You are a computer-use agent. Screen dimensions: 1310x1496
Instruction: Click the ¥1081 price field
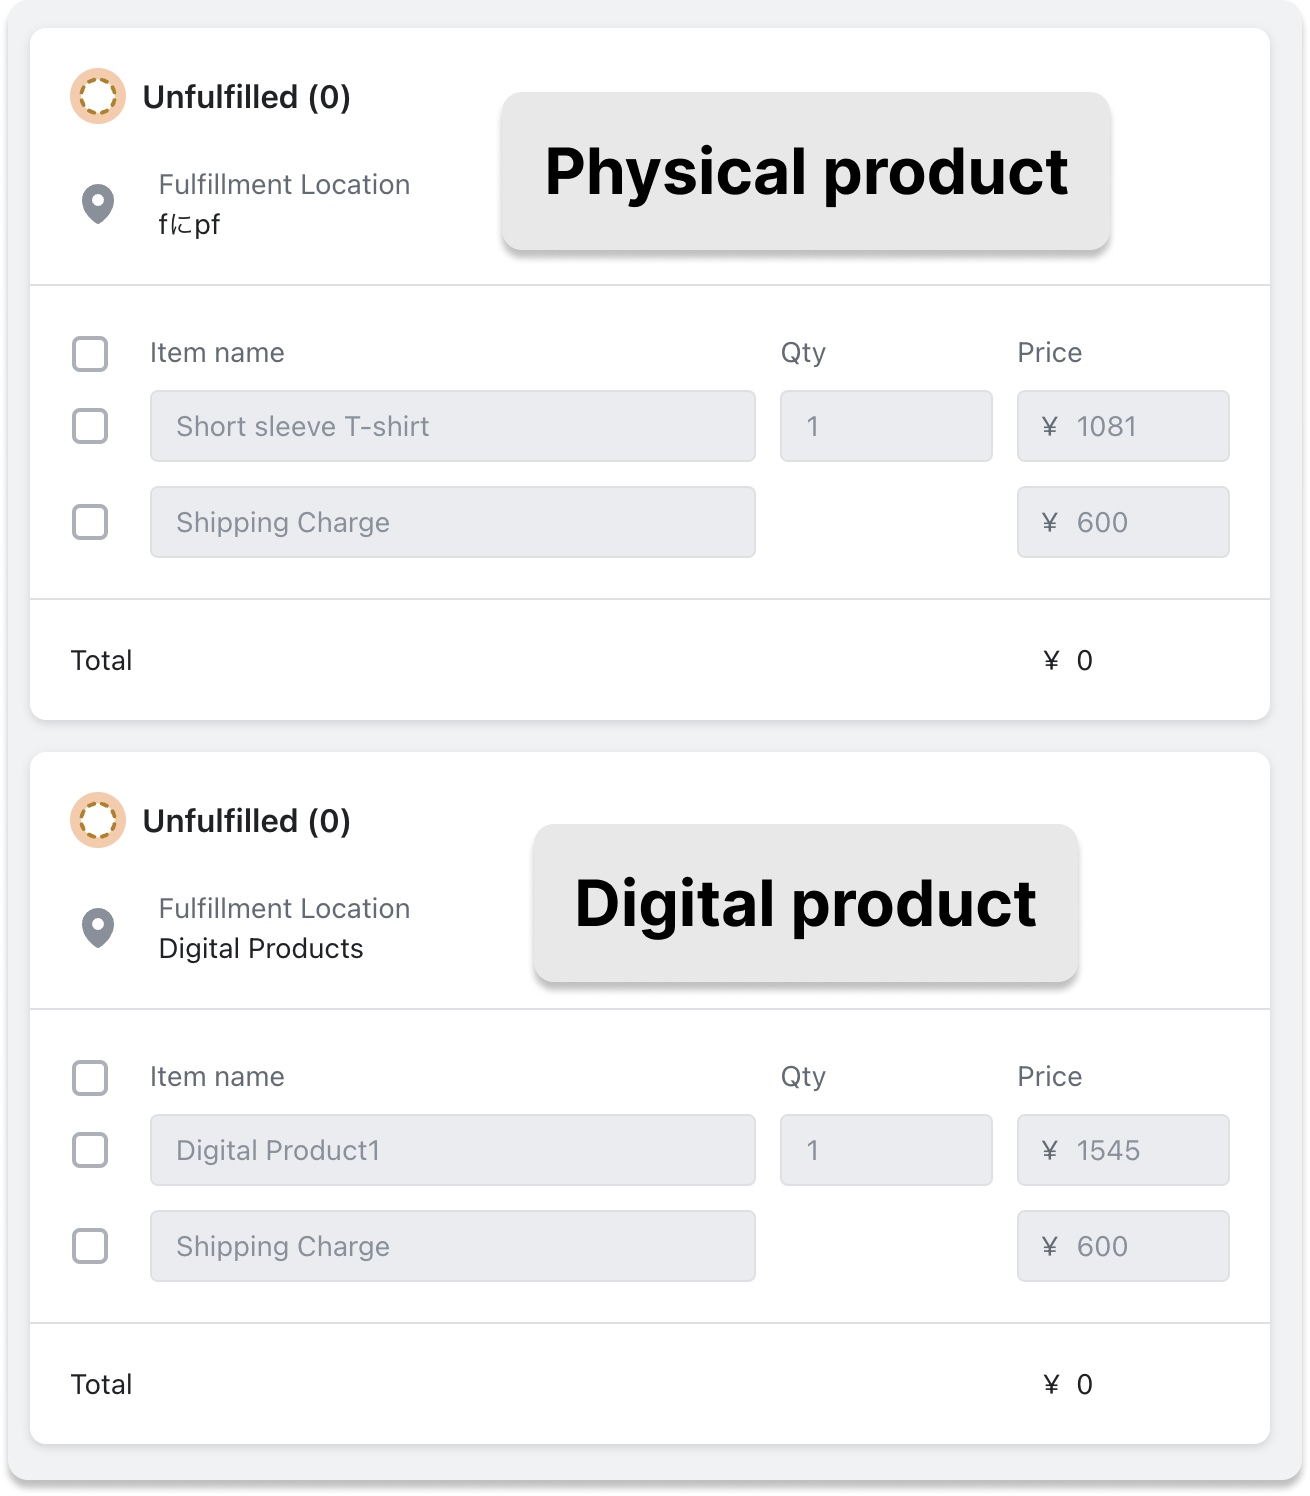(1123, 426)
